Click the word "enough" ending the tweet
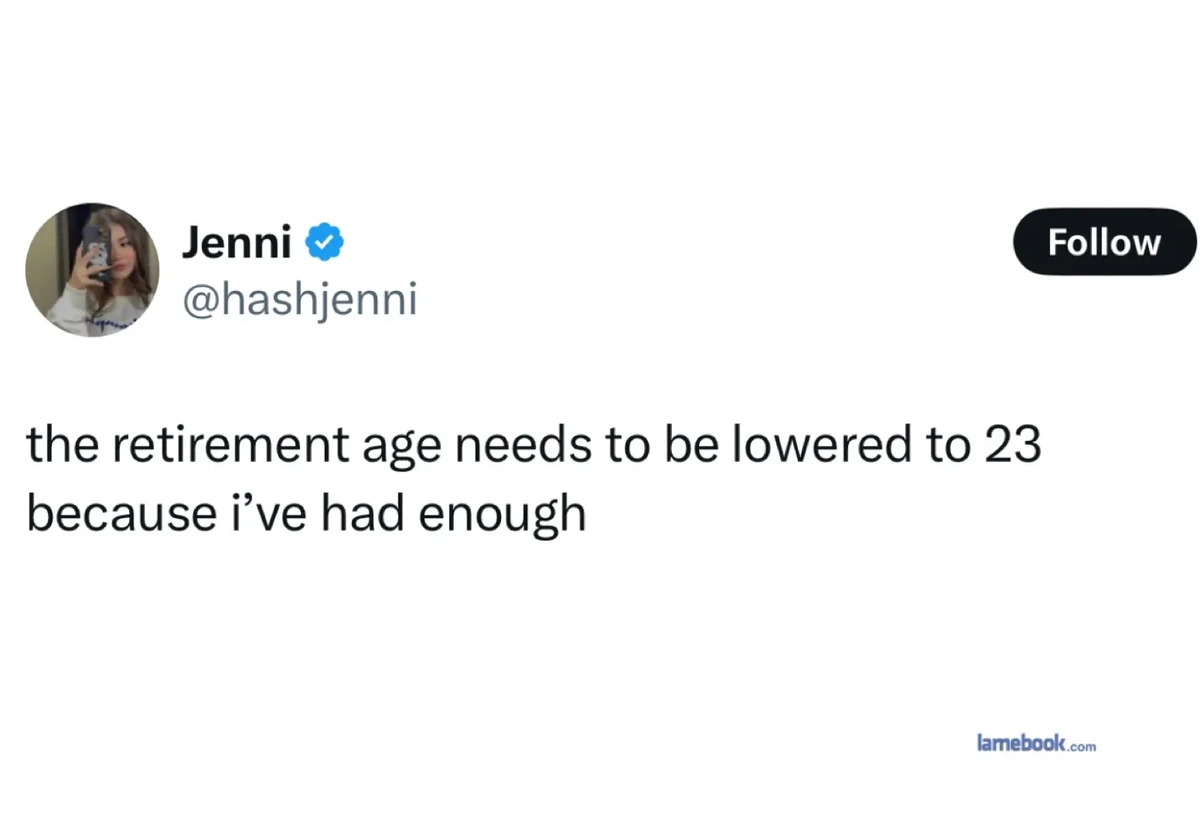Viewport: 1200px width, 830px height. 501,516
